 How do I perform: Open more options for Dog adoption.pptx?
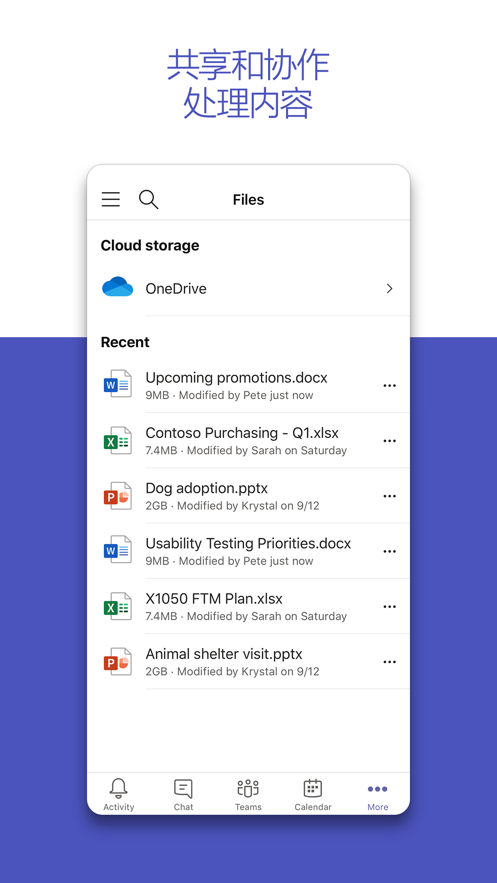(x=389, y=496)
